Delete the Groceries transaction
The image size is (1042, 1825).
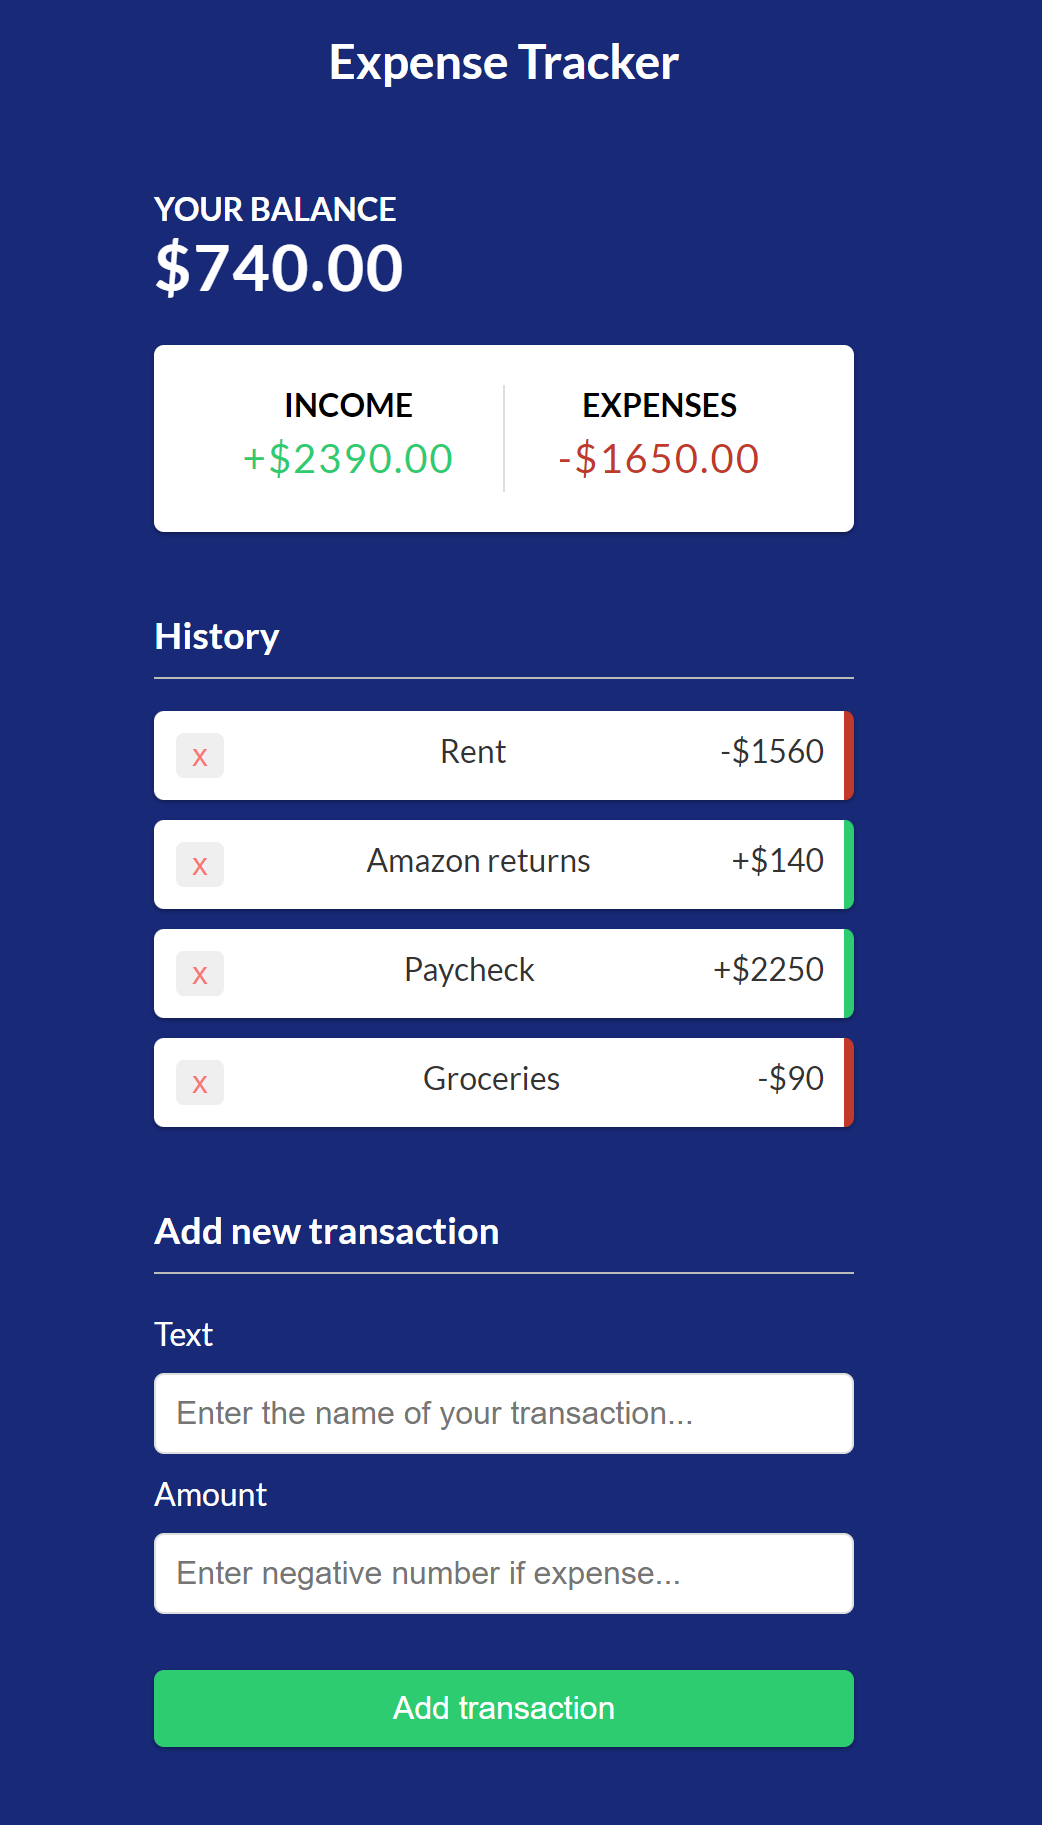pos(199,1082)
